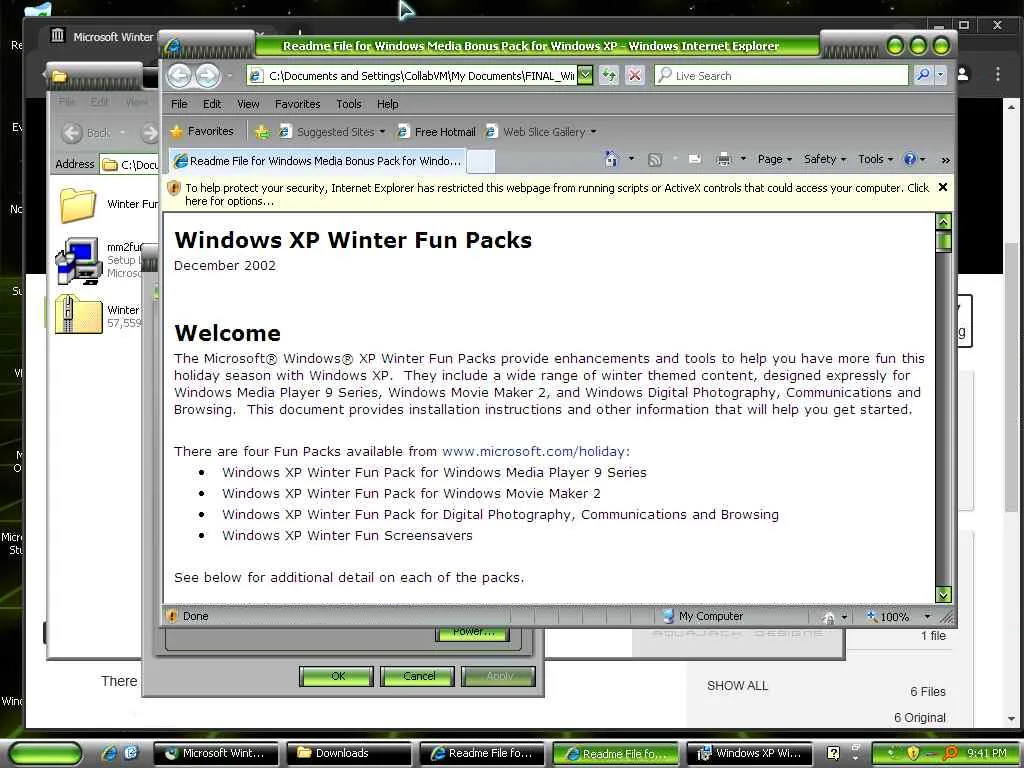1024x768 pixels.
Task: Click the Favorites star button
Action: click(x=202, y=131)
